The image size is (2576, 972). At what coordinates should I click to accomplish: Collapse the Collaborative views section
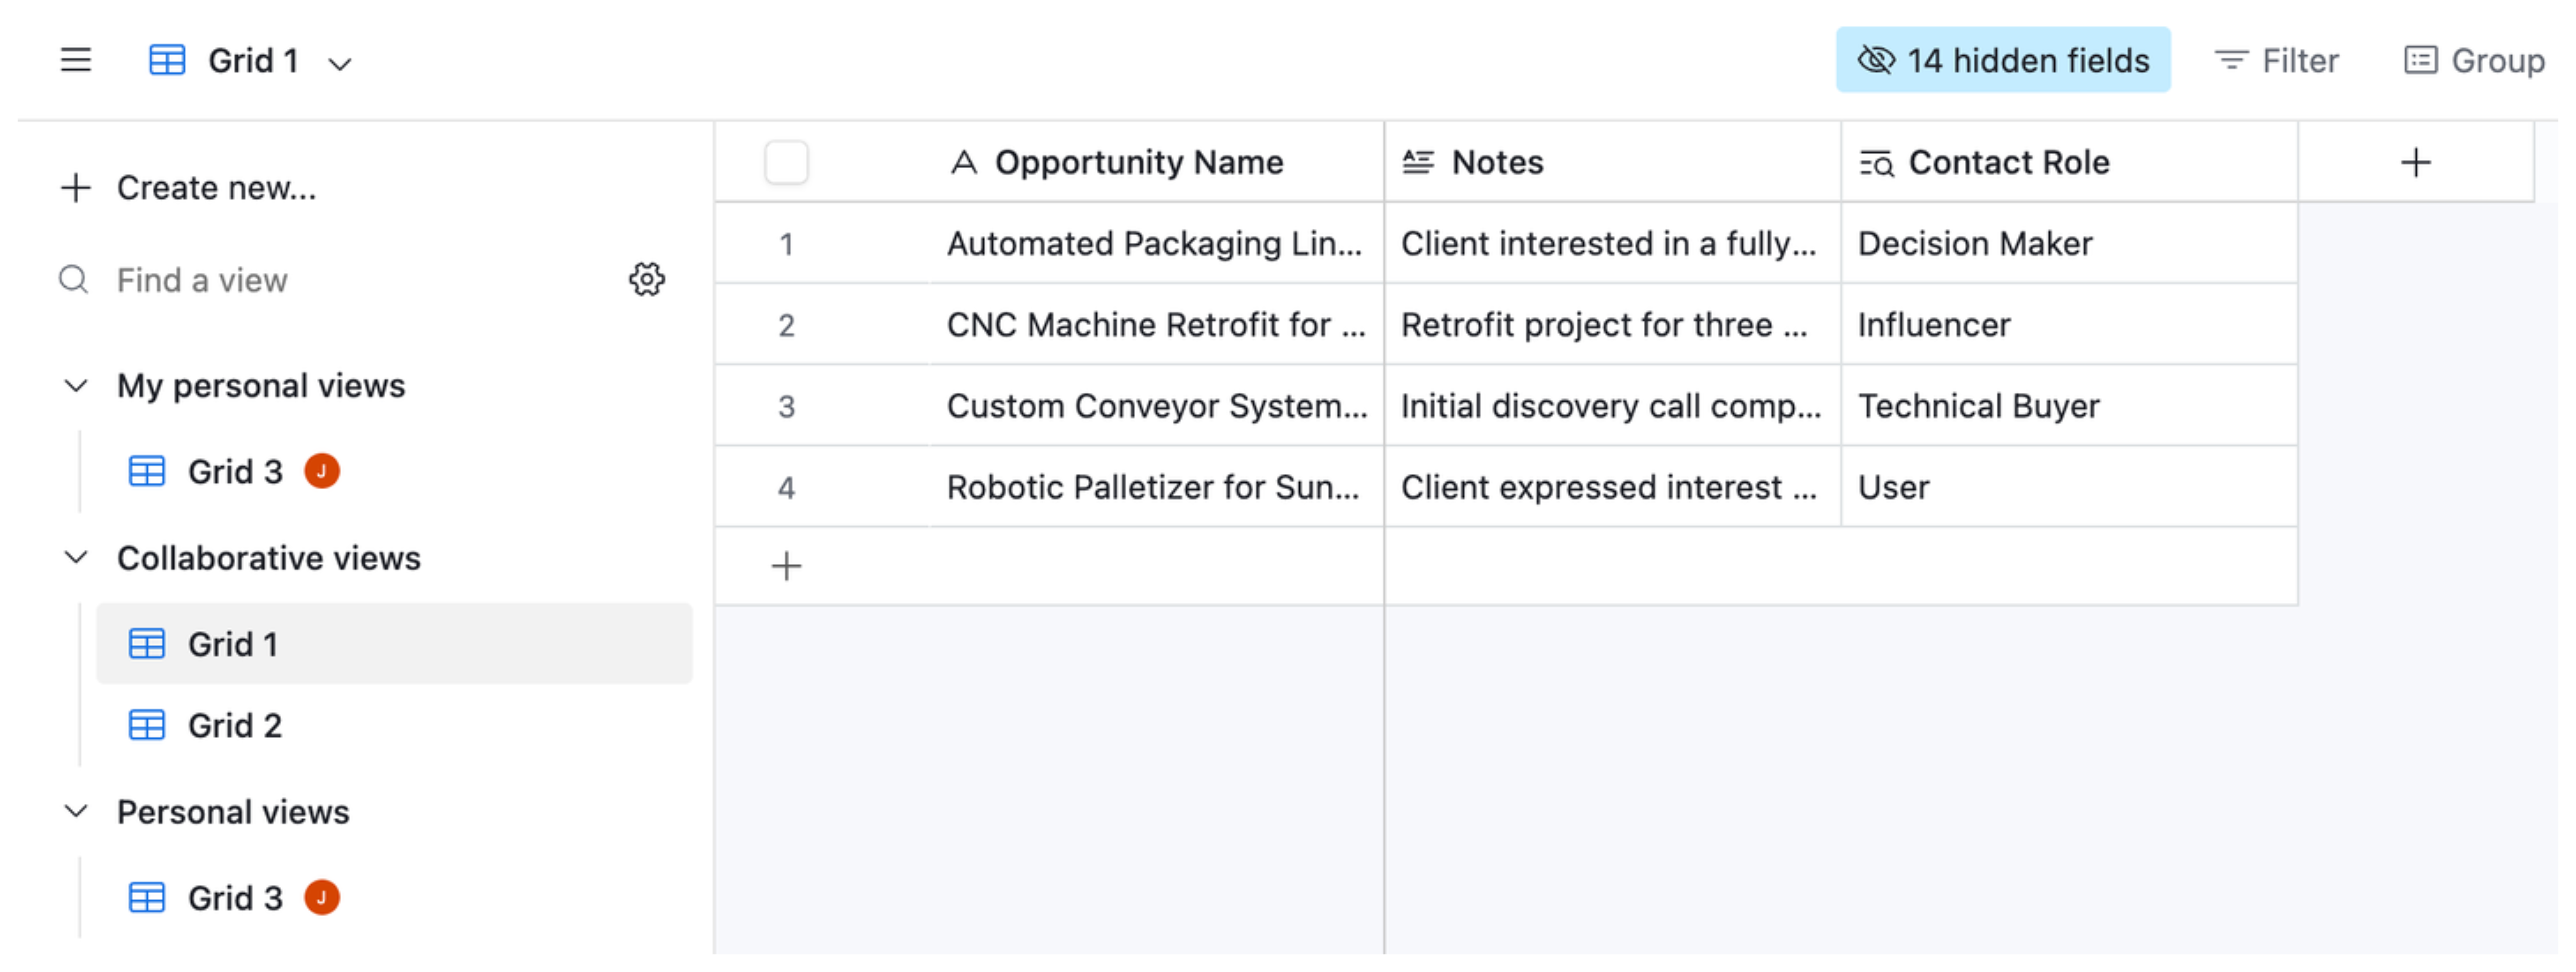point(76,558)
